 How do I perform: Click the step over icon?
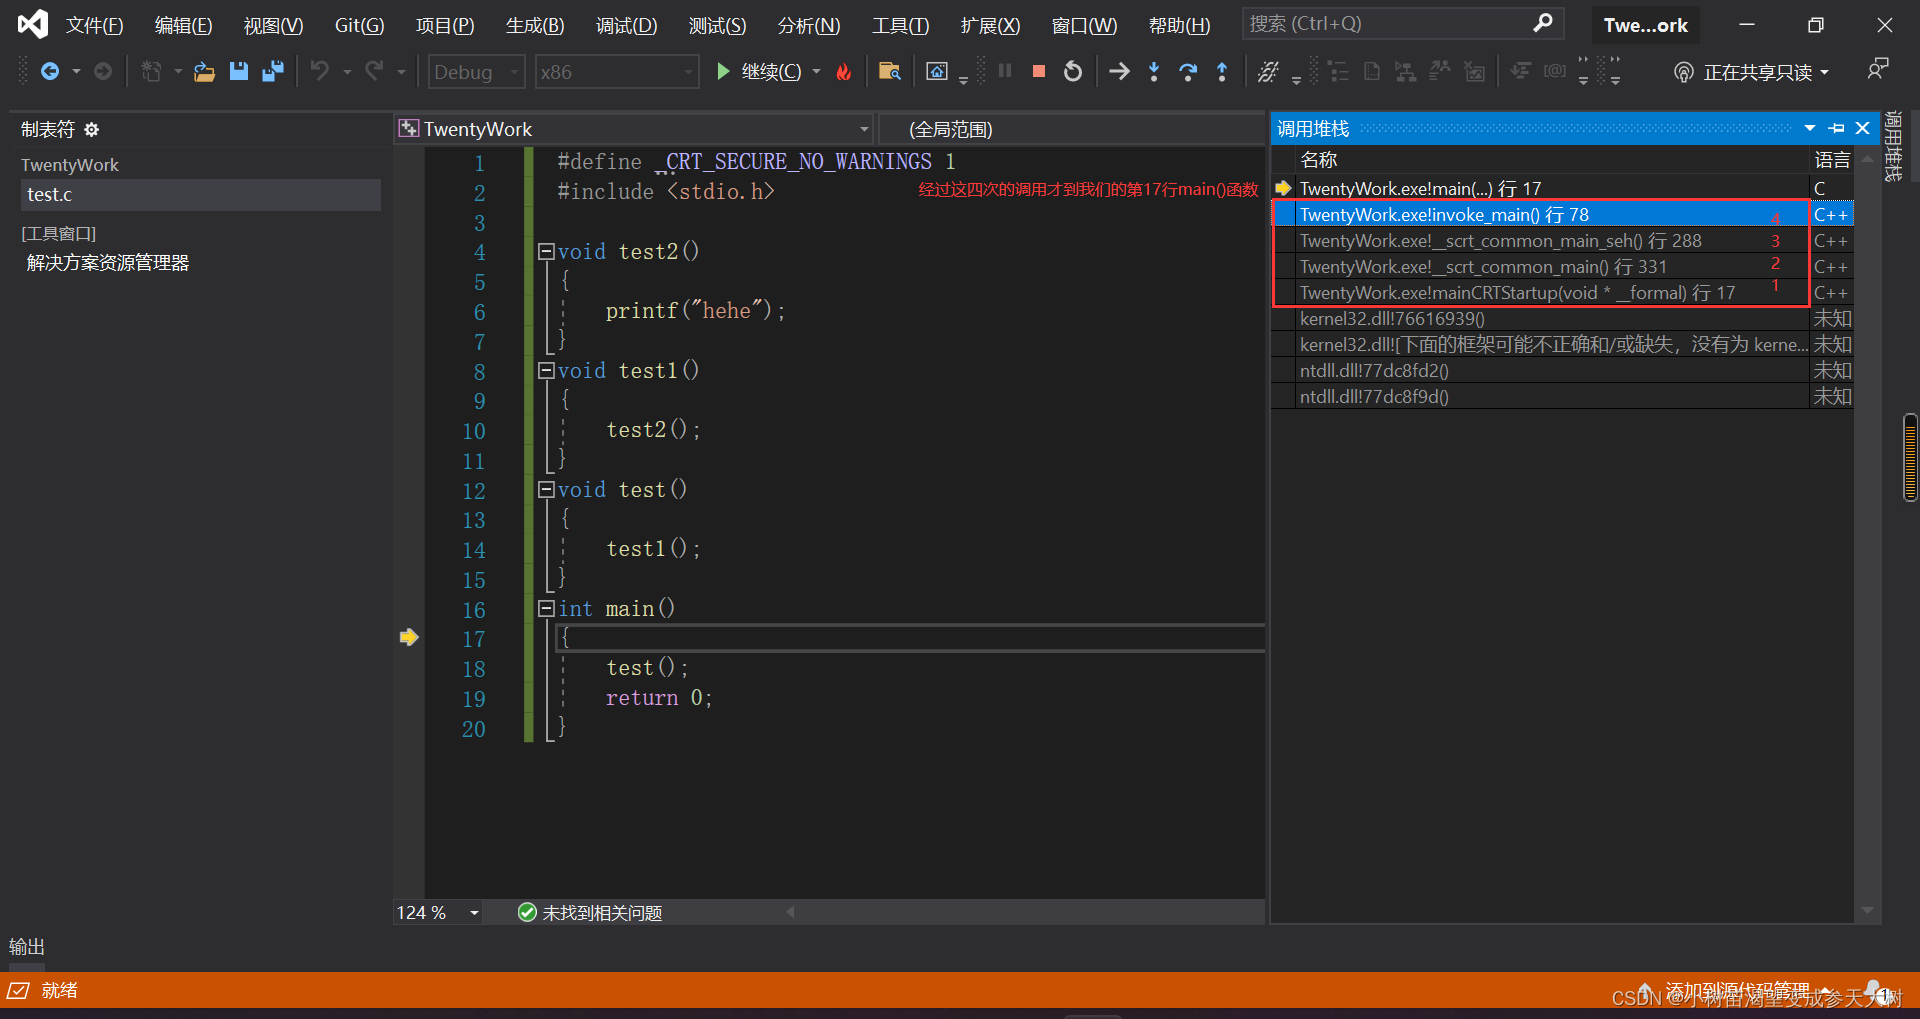click(1188, 71)
